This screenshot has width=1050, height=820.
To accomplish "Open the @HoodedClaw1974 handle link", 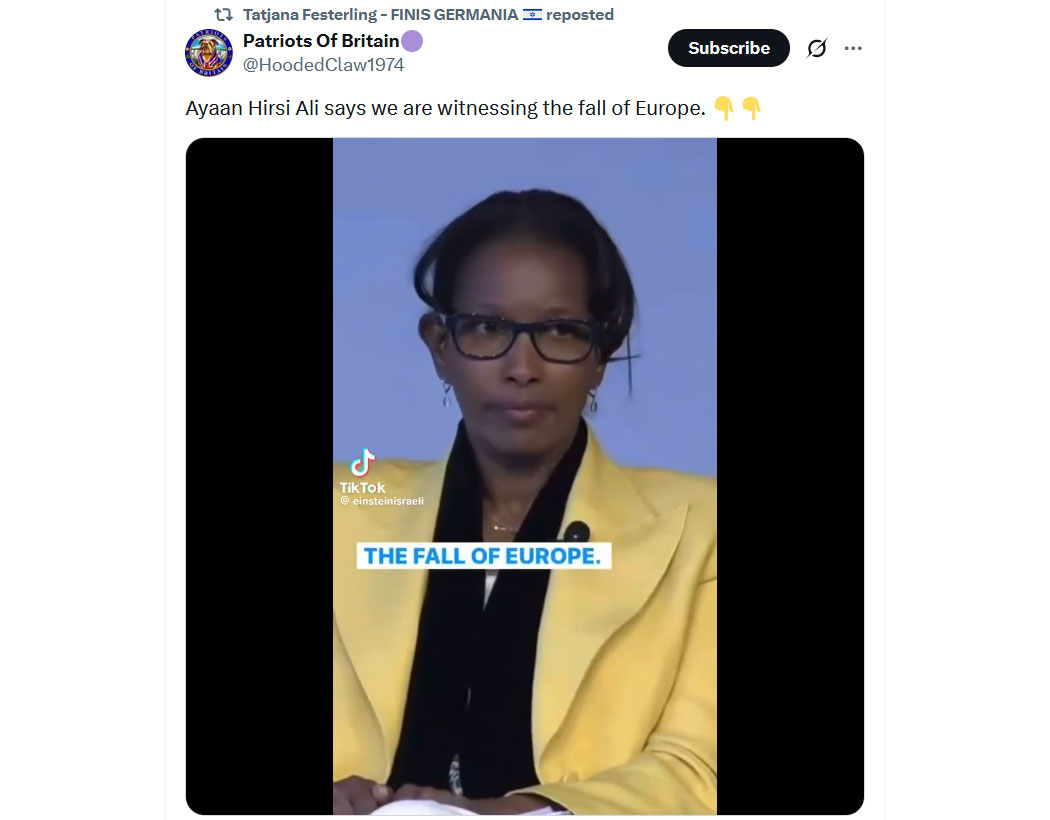I will pos(323,65).
